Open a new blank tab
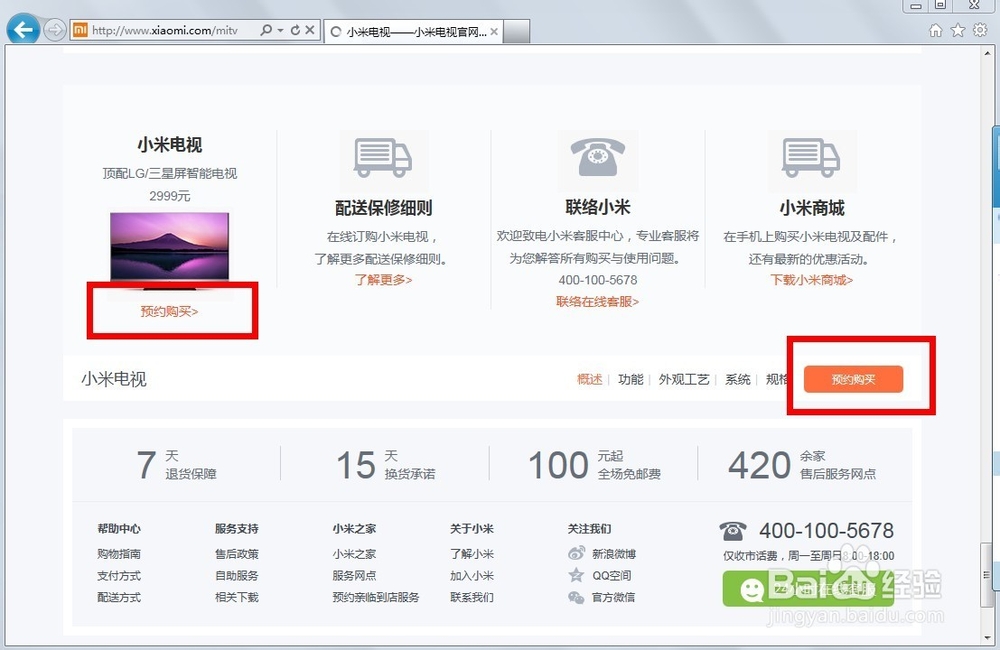1000x650 pixels. (x=517, y=31)
